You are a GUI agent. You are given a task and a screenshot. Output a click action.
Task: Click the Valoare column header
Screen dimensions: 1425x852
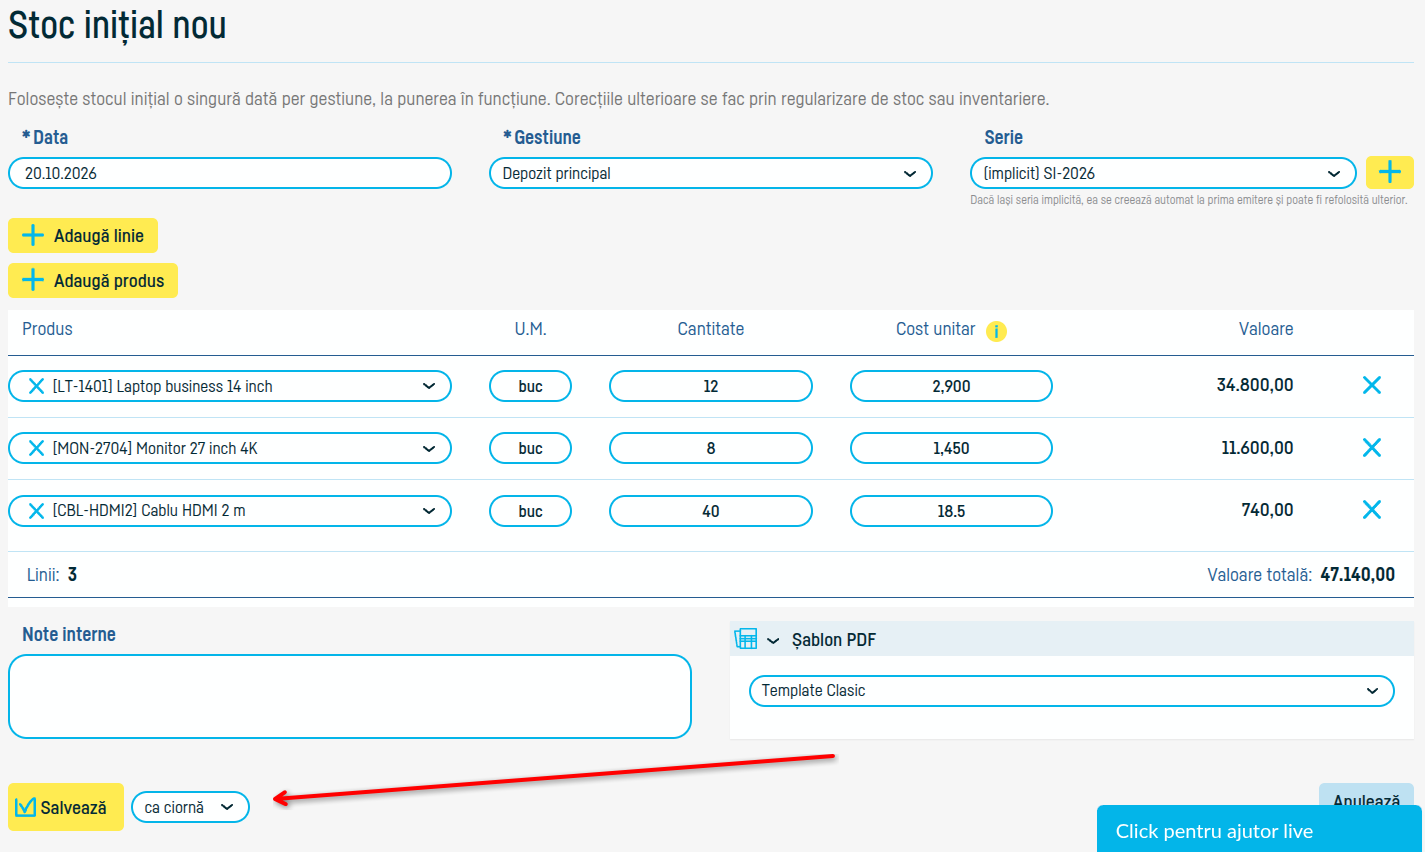pos(1266,329)
